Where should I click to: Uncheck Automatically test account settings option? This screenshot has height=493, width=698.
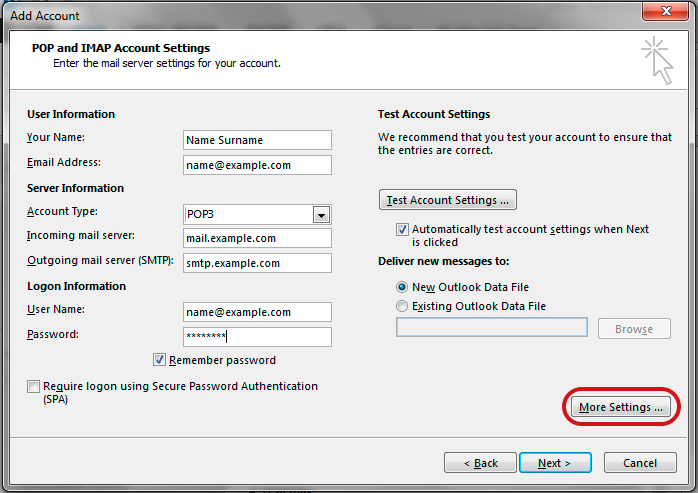coord(403,230)
